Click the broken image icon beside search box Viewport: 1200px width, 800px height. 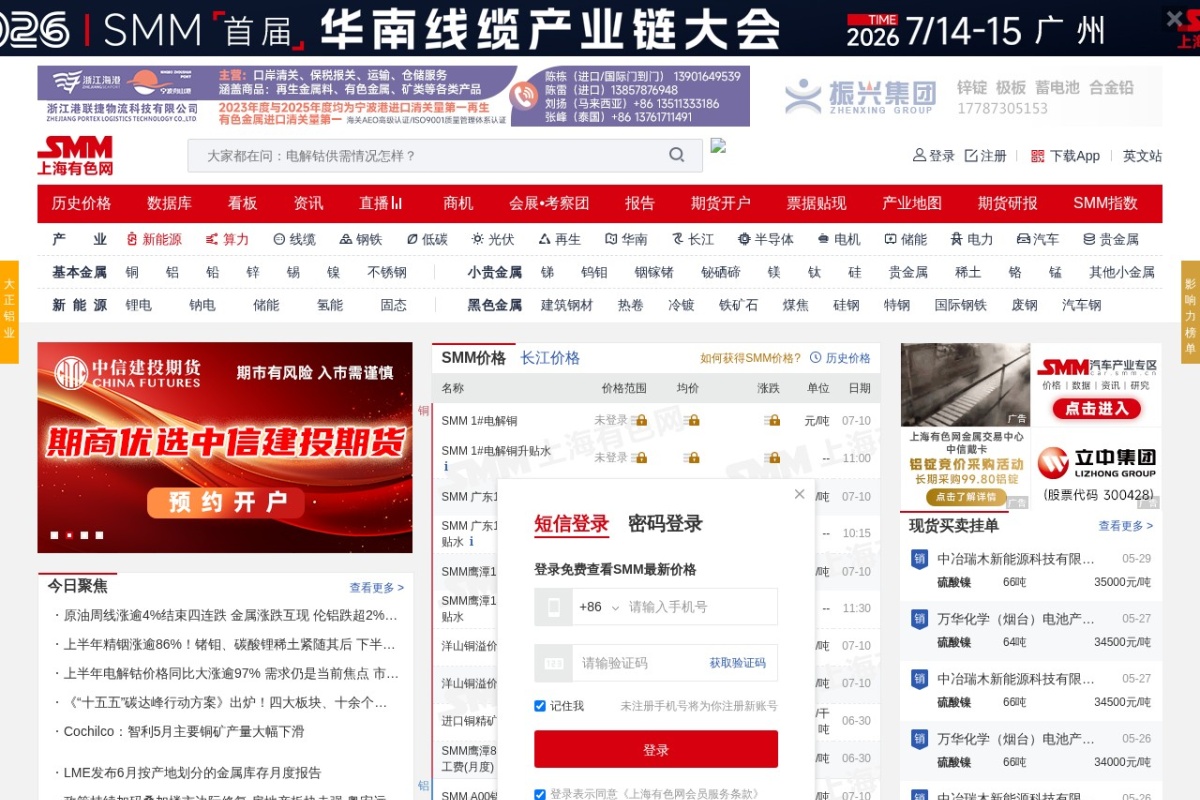pos(718,145)
